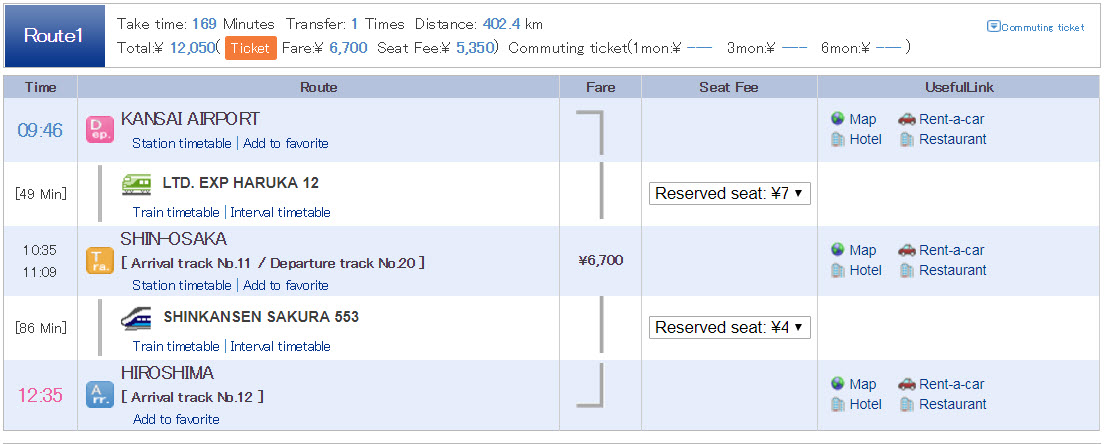Click the Commuting ticket expand icon
This screenshot has height=444, width=1104.
pos(993,27)
